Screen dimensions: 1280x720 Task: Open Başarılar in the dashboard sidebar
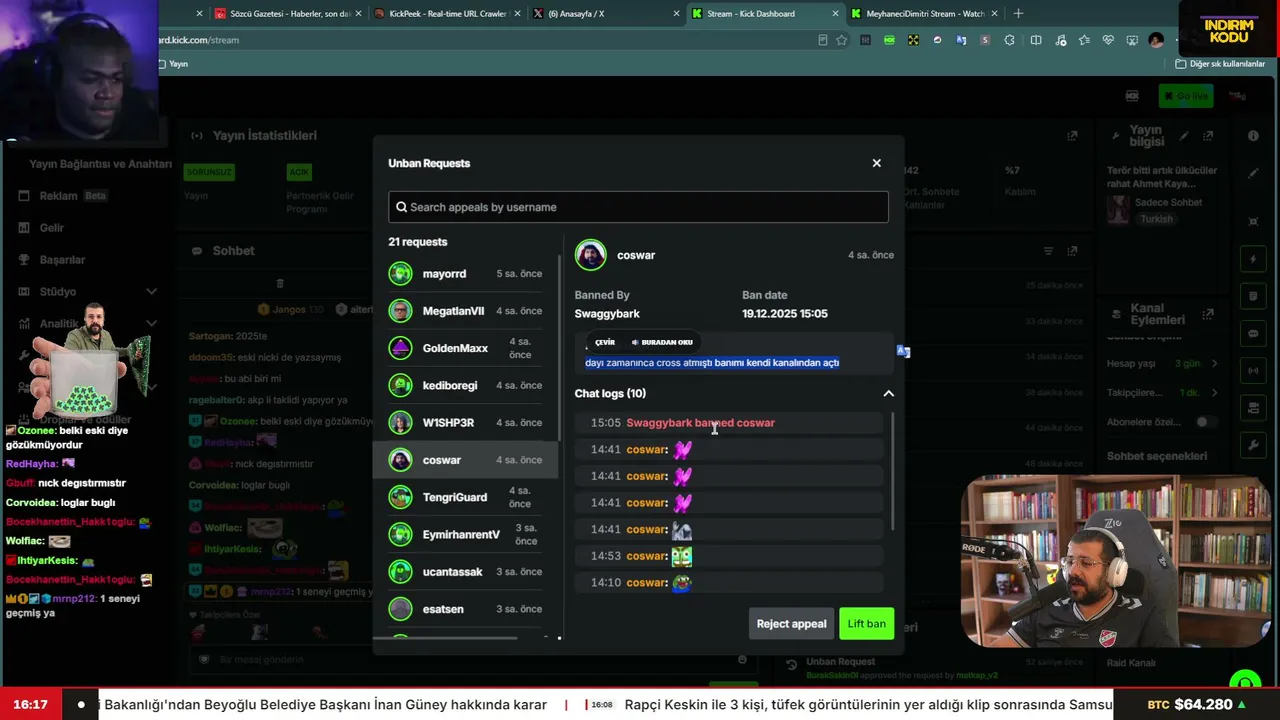[x=52, y=260]
